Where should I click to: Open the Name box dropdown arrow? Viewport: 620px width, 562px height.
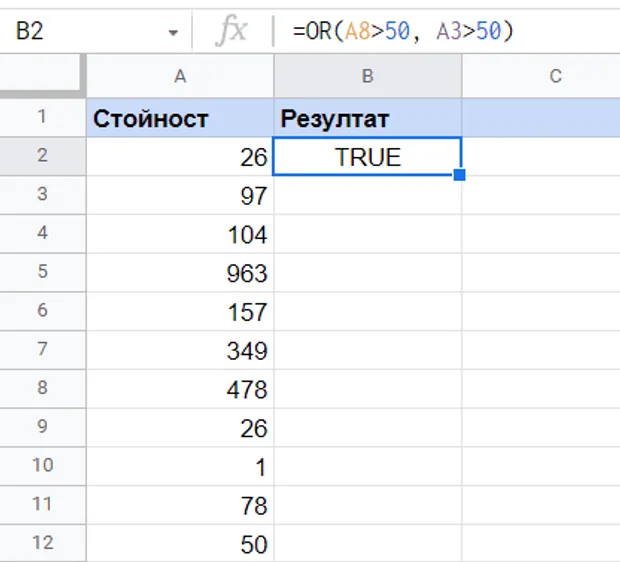point(173,32)
